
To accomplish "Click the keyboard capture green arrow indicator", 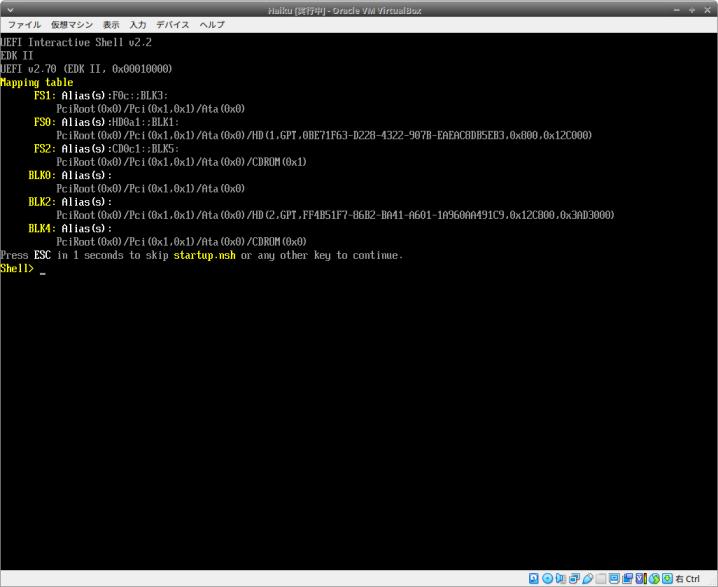I will coord(668,578).
